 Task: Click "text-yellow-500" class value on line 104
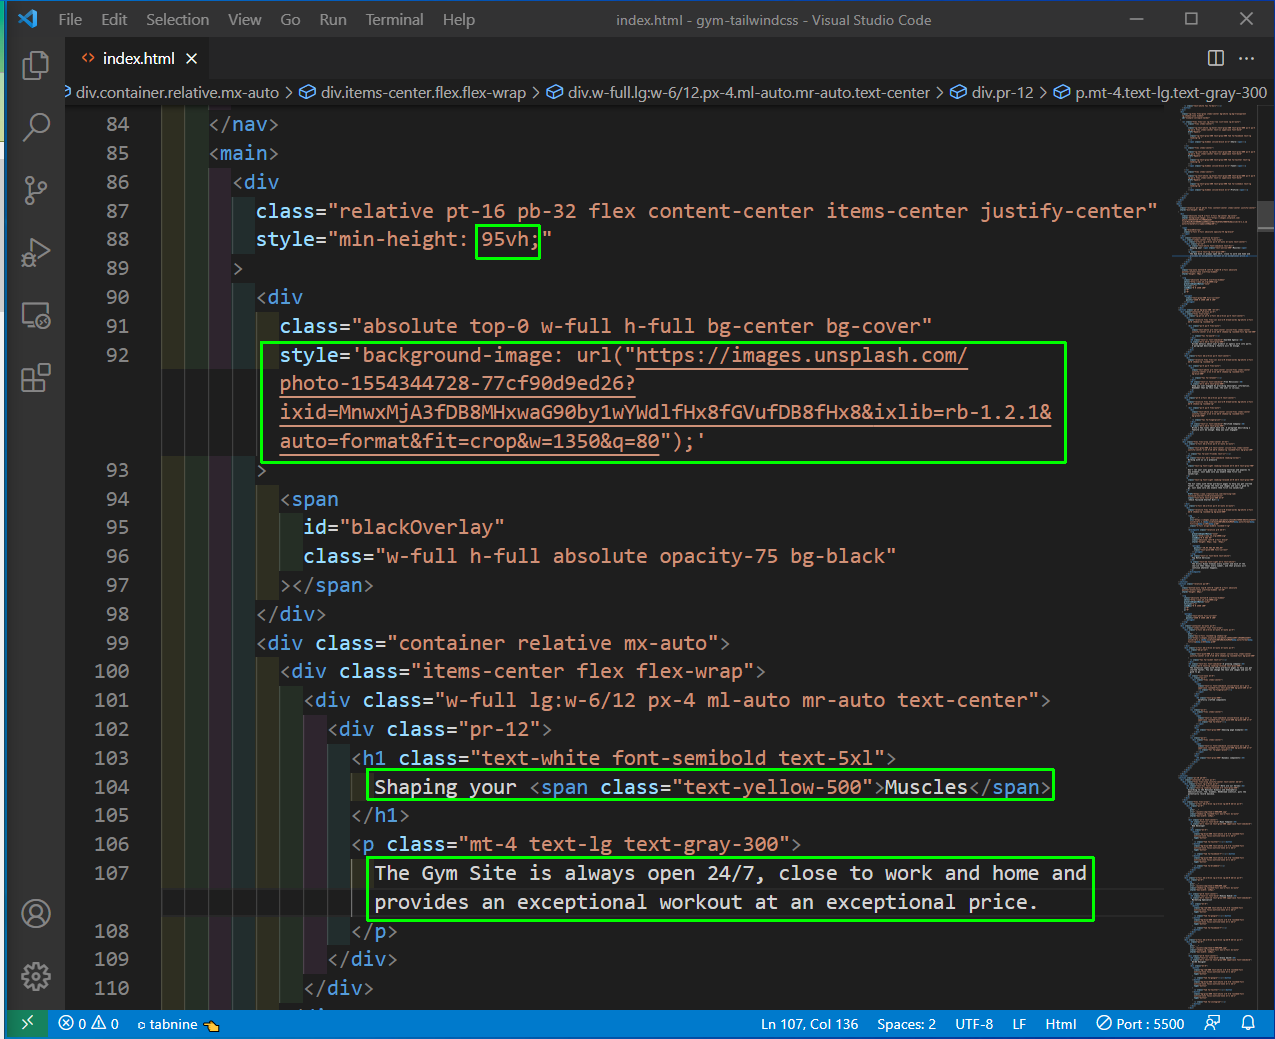(772, 787)
